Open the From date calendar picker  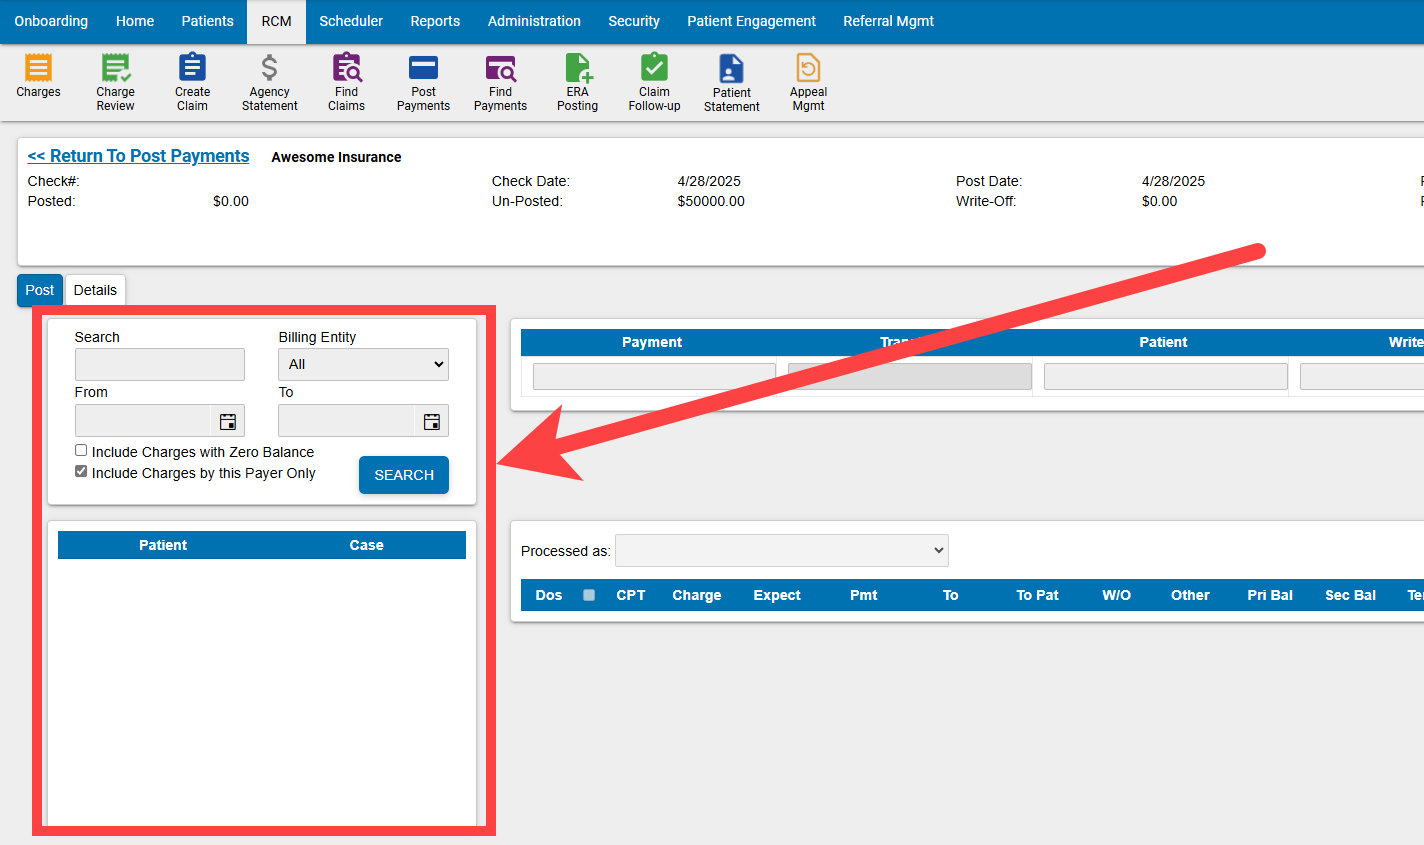[228, 420]
